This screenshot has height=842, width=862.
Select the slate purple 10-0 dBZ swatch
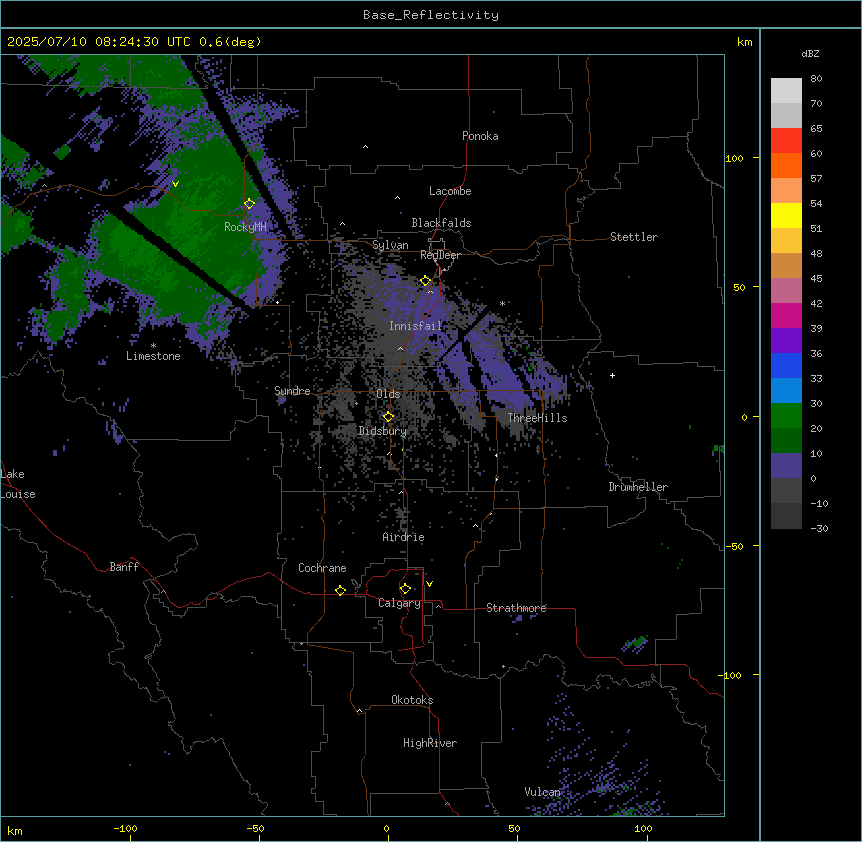pyautogui.click(x=786, y=466)
